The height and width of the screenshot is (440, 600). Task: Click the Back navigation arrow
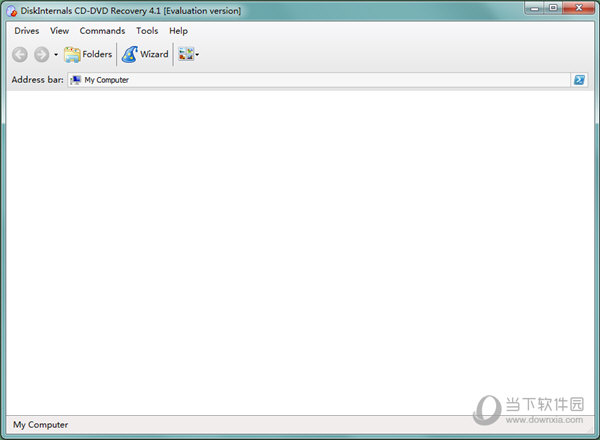20,54
